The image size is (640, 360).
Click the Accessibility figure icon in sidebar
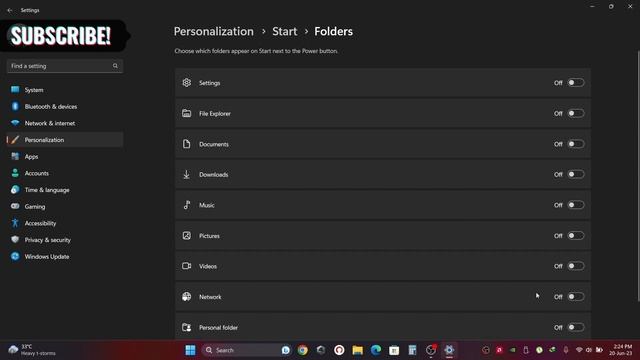[15, 223]
